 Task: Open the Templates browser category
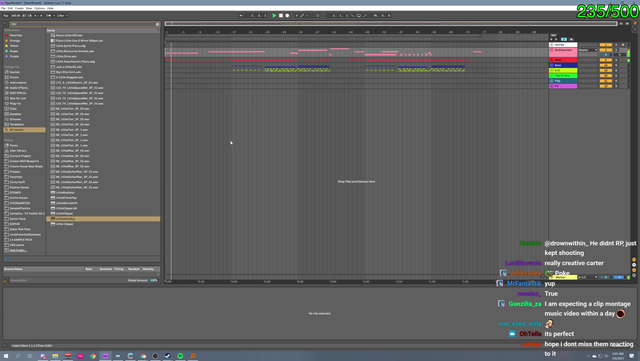pos(17,124)
